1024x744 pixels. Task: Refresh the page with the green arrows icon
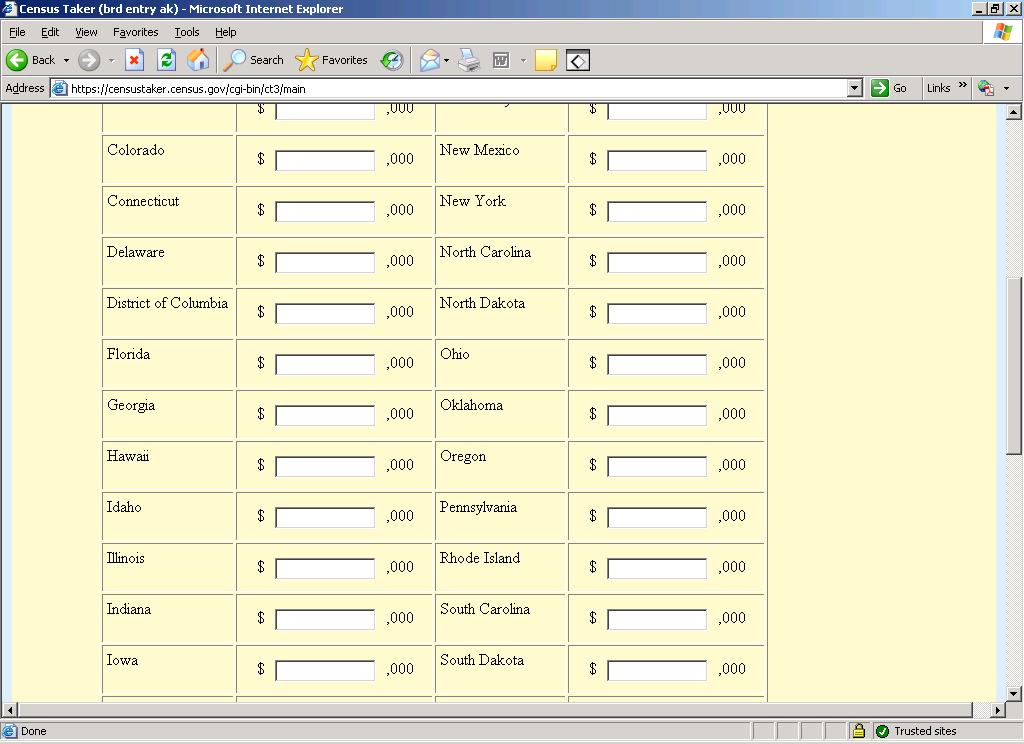coord(167,60)
